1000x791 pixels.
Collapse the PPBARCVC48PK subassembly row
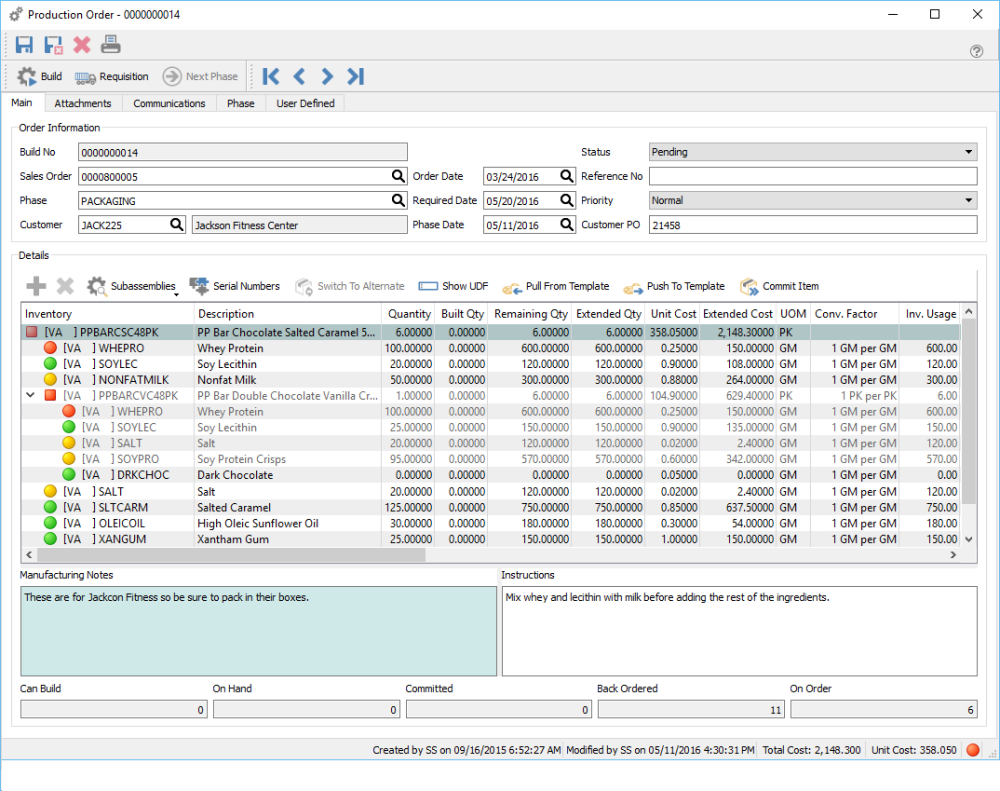pyautogui.click(x=30, y=396)
